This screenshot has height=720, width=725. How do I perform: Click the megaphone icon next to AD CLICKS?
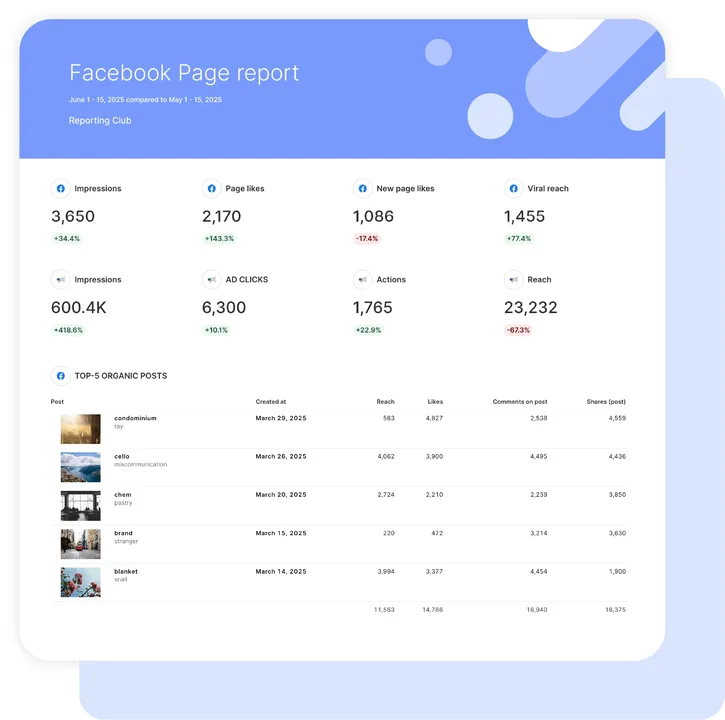click(x=212, y=280)
